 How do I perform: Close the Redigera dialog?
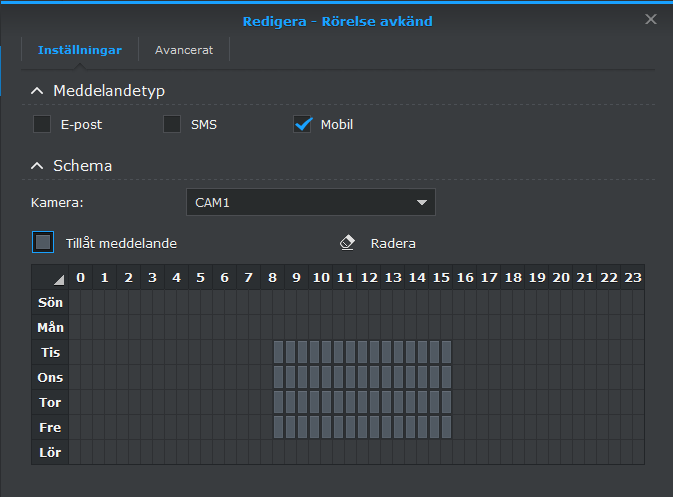click(x=651, y=19)
